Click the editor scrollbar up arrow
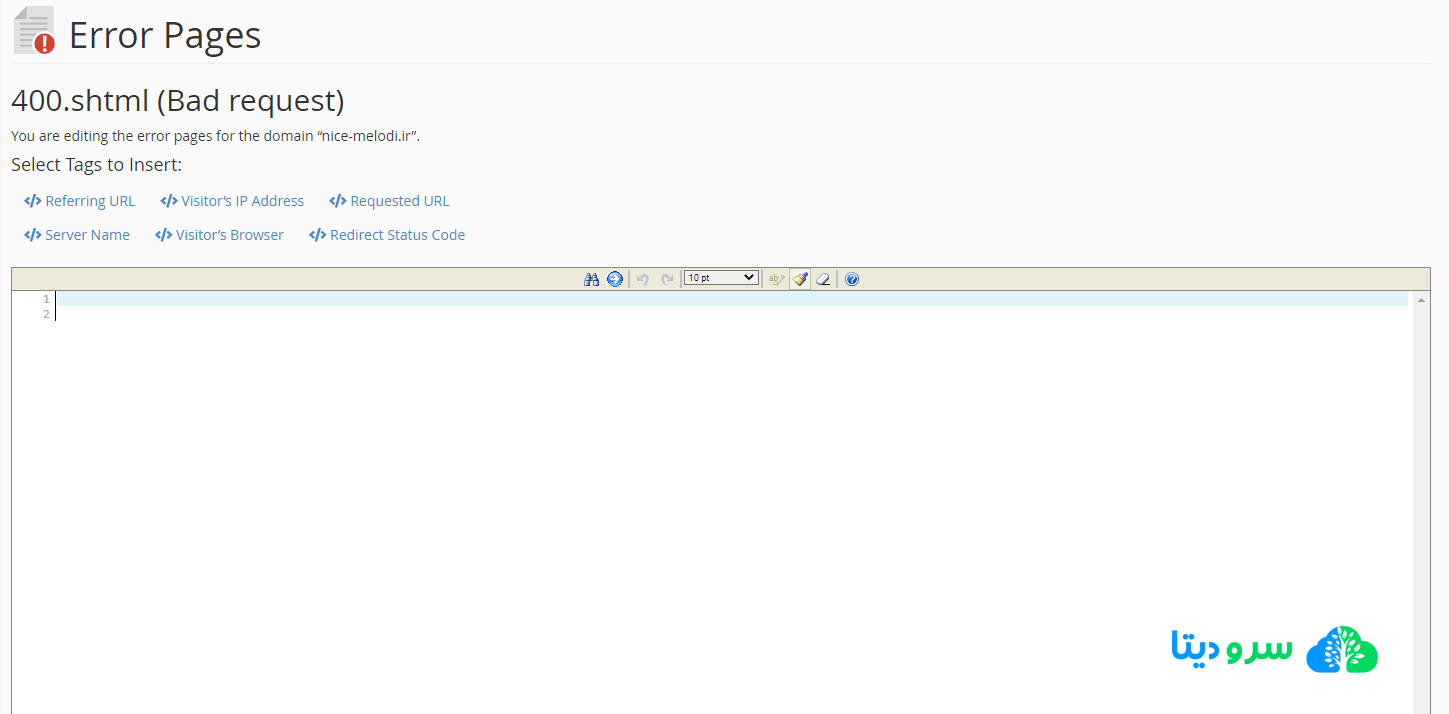This screenshot has width=1449, height=714. click(x=1421, y=301)
